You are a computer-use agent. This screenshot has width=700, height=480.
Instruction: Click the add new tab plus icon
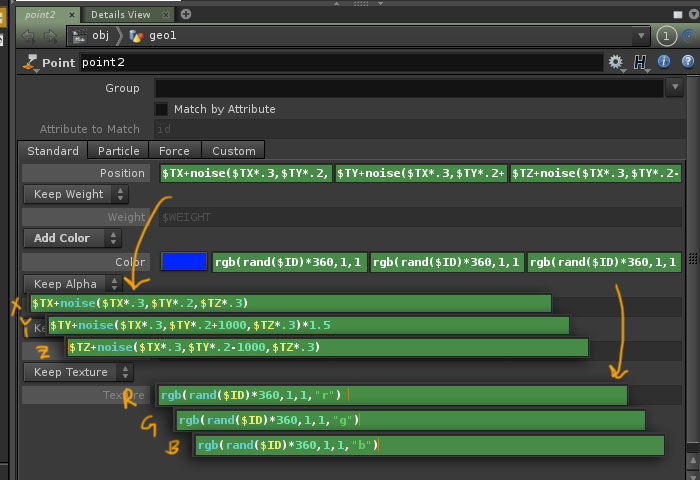(186, 14)
